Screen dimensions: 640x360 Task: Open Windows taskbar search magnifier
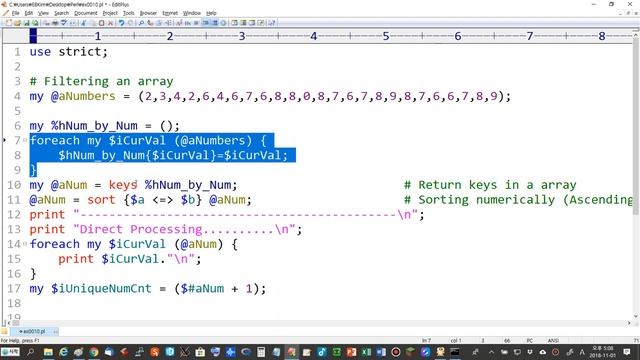31,352
